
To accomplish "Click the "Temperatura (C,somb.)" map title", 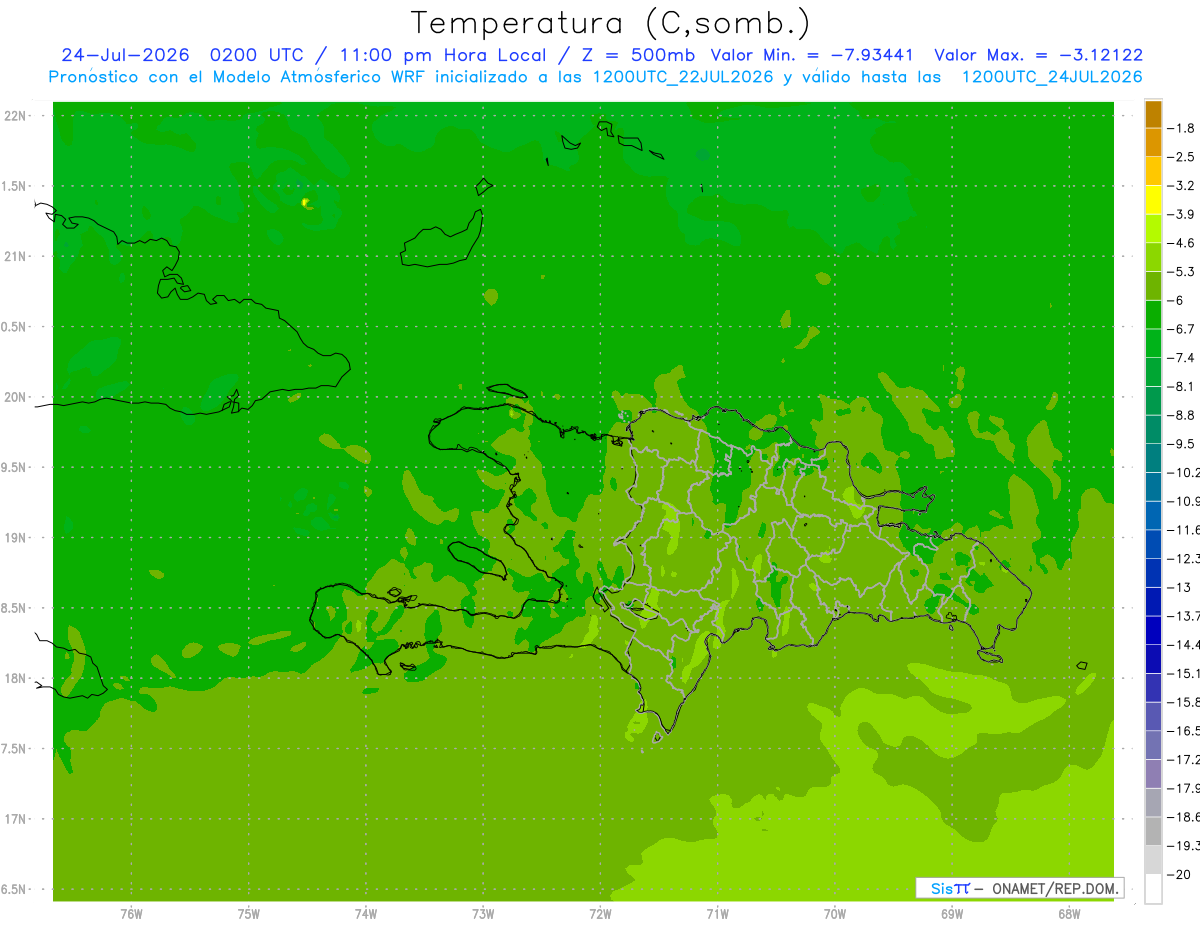I will (x=611, y=23).
